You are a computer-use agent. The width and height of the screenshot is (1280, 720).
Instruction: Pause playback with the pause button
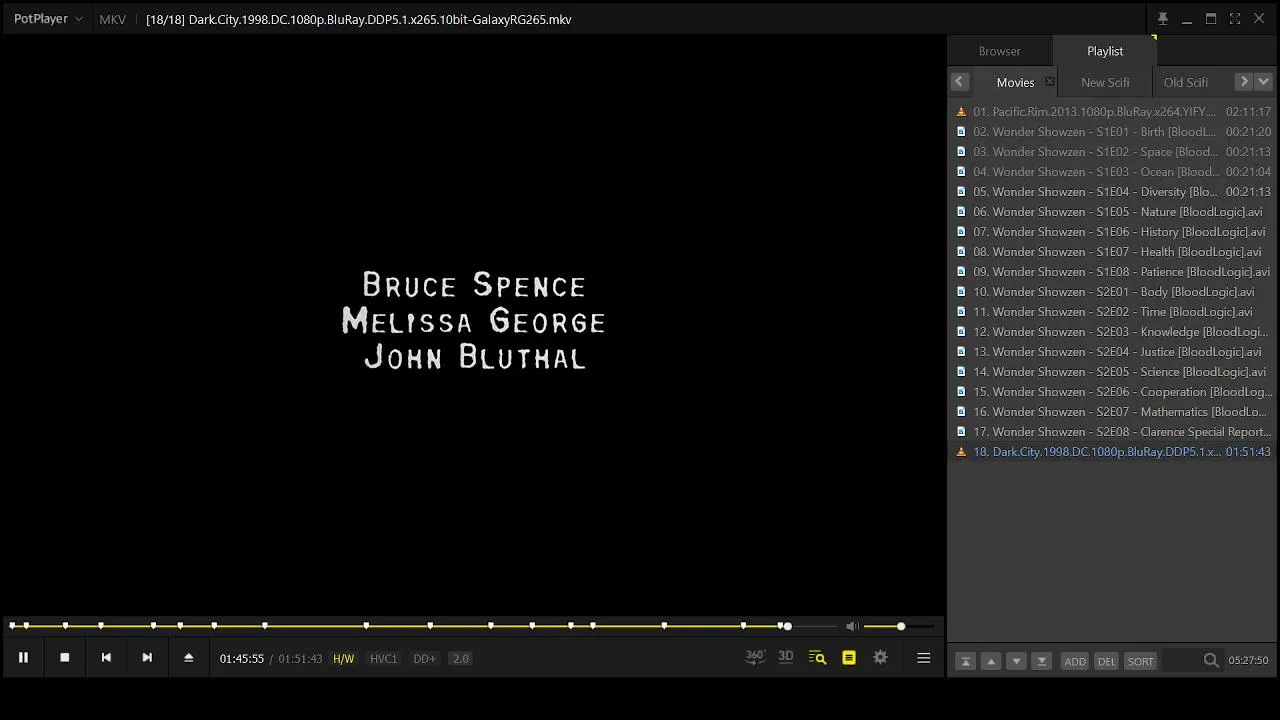pos(23,658)
